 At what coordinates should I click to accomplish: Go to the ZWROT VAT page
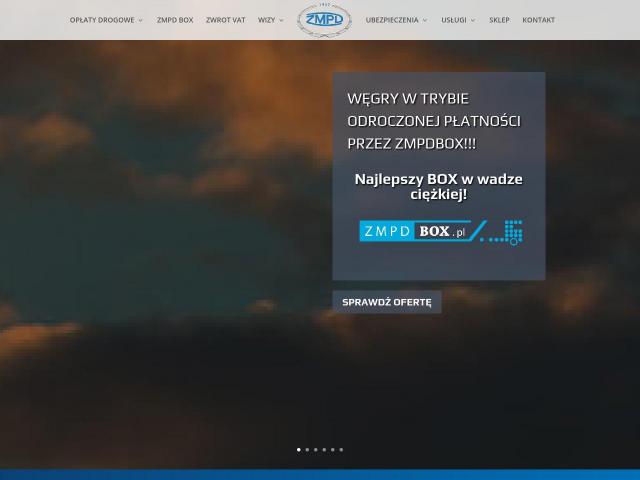(225, 20)
